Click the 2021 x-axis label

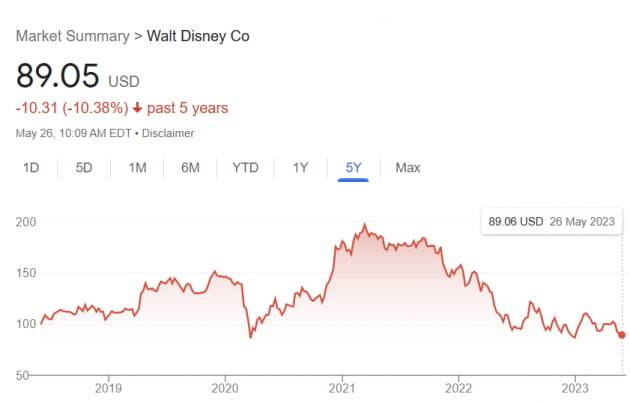point(342,387)
